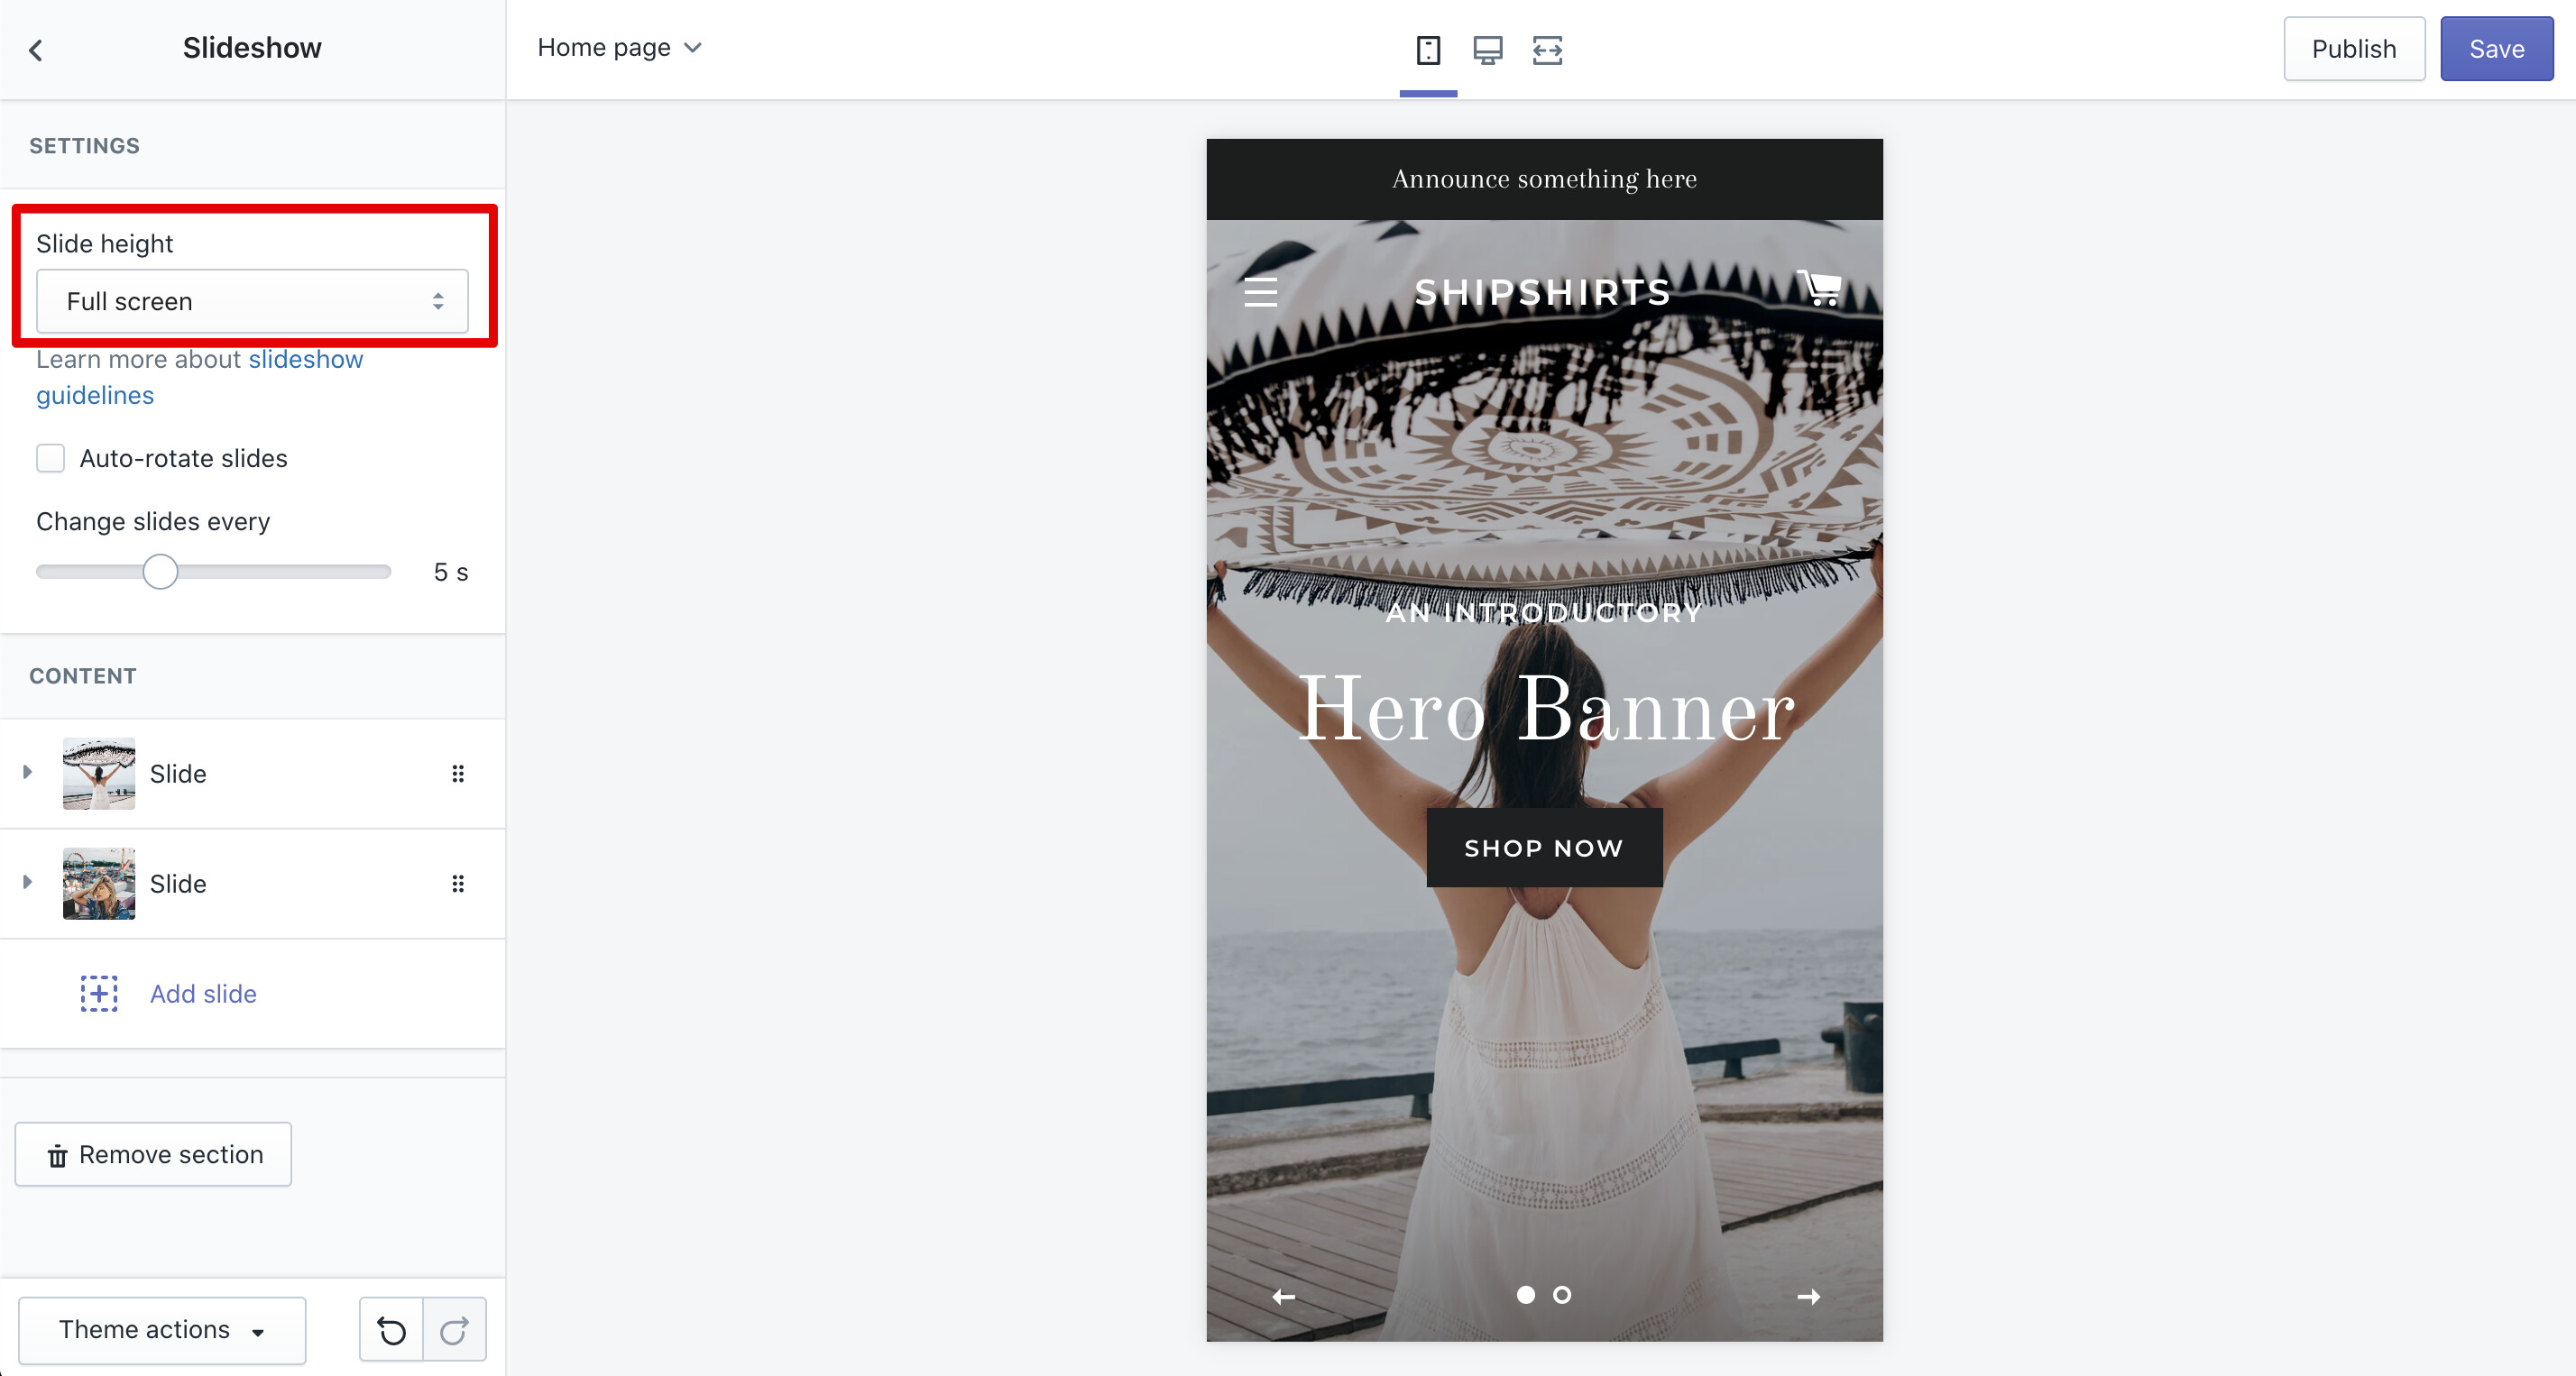Select second slide pagination dot
This screenshot has height=1376, width=2576.
1561,1294
